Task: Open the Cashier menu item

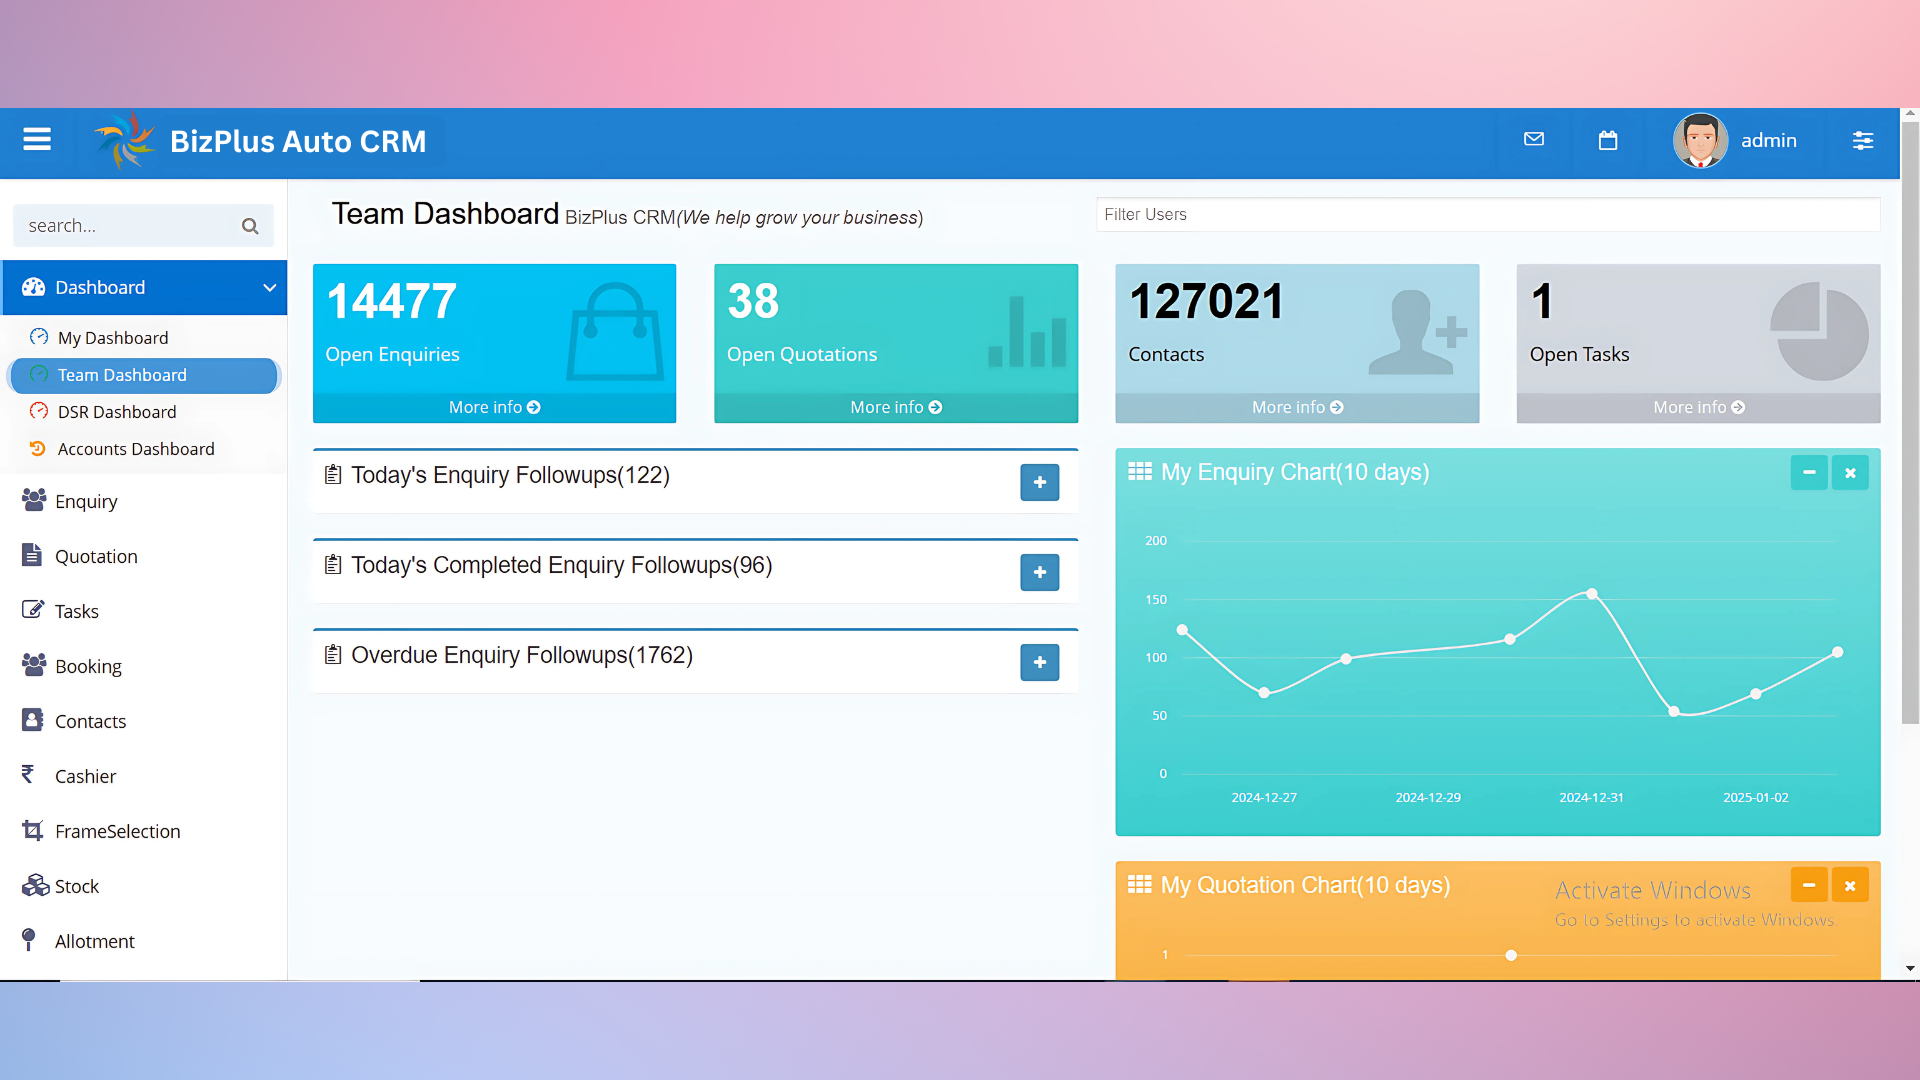Action: (x=85, y=776)
